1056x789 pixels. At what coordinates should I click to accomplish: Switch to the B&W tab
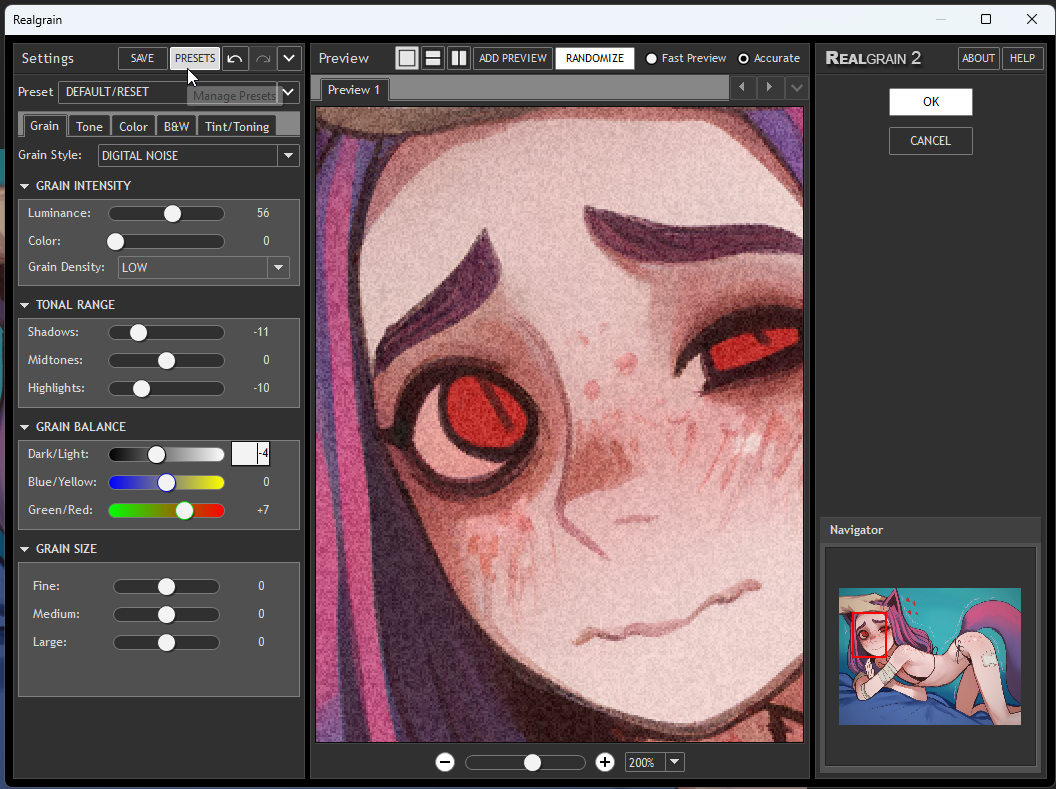(176, 127)
